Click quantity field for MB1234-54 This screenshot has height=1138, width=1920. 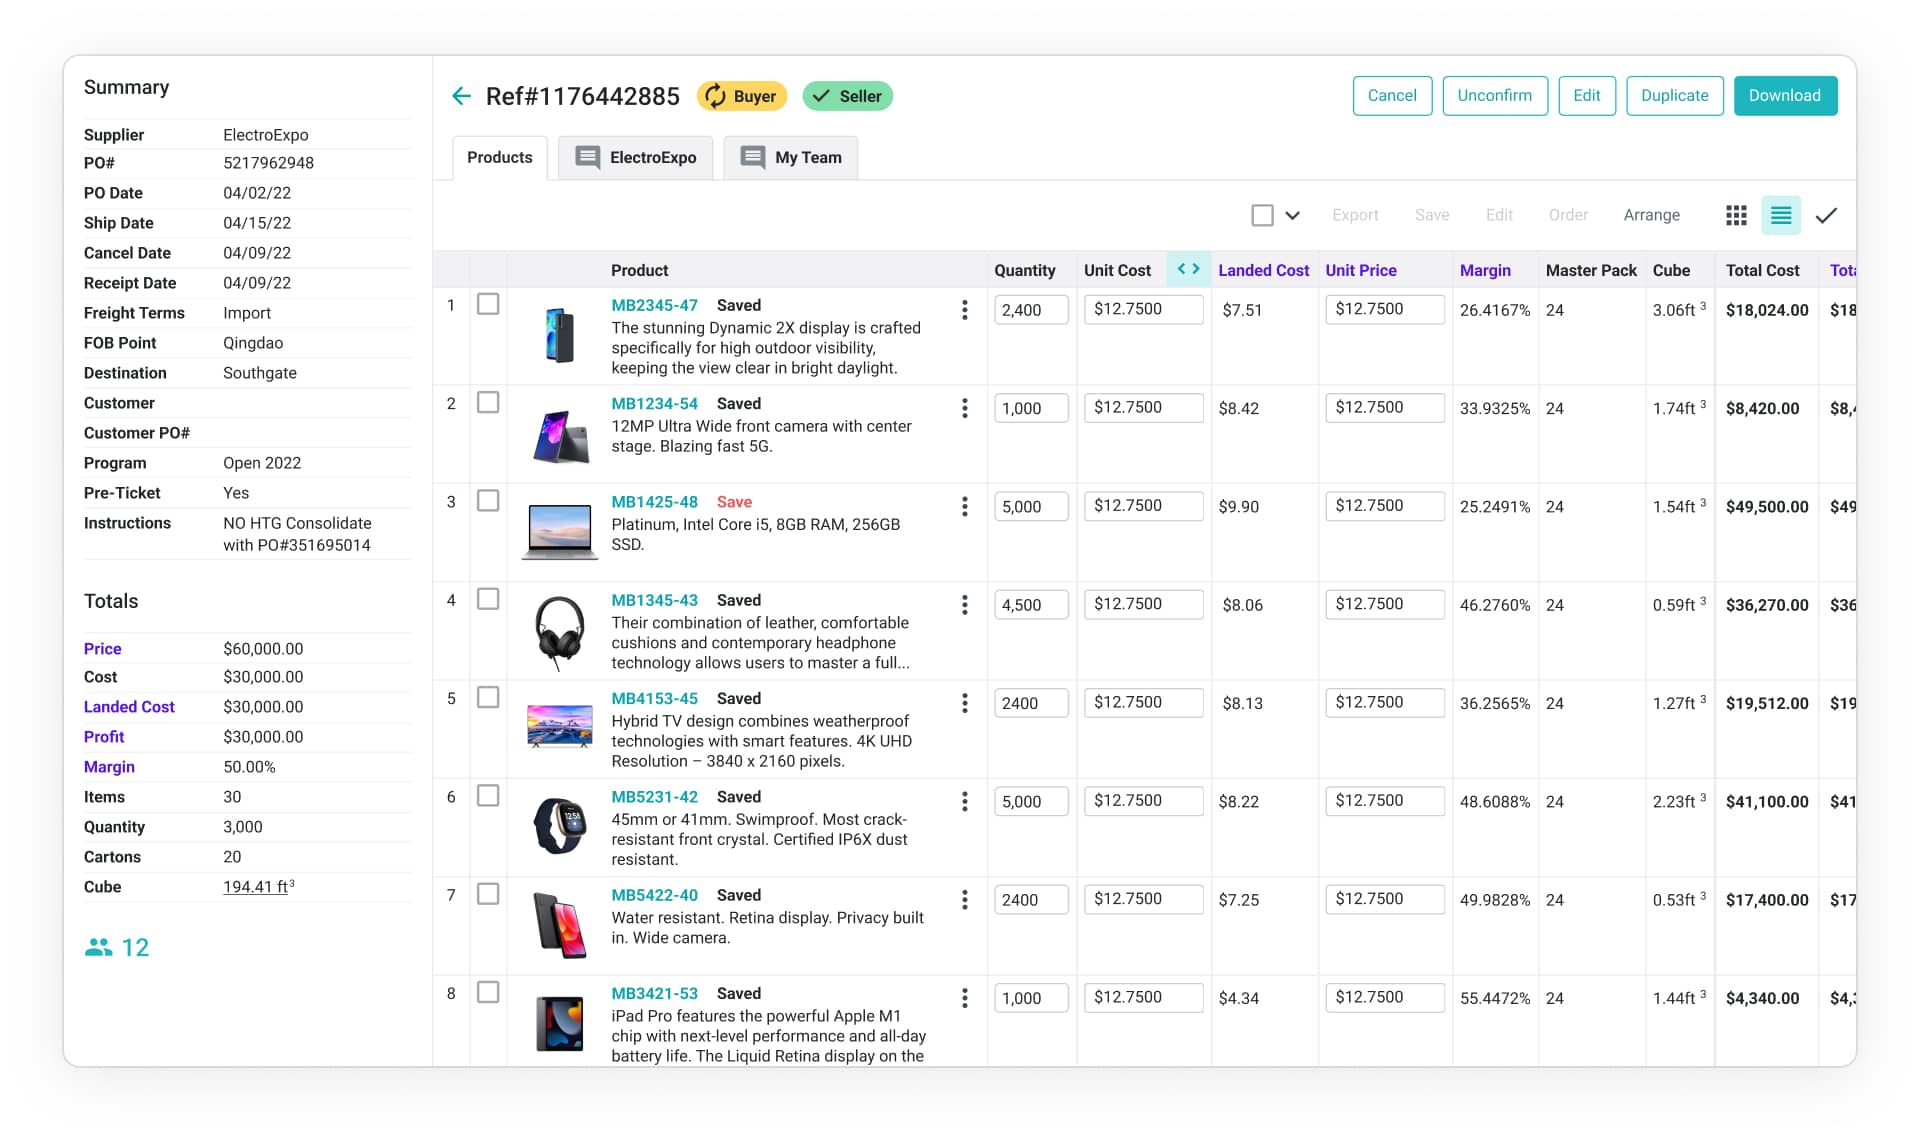point(1031,408)
